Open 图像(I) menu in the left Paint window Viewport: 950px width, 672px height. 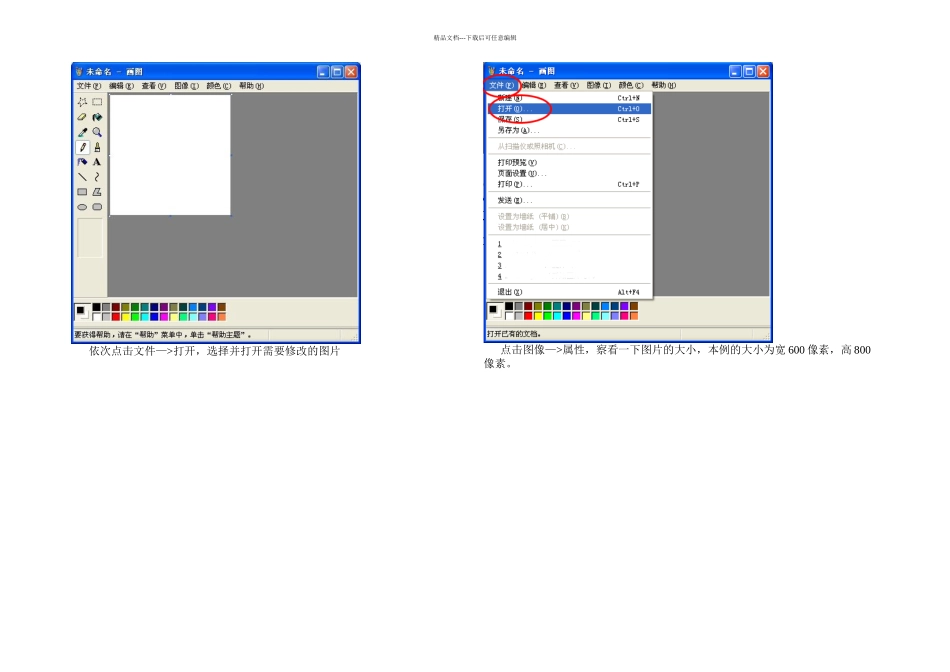[x=187, y=86]
